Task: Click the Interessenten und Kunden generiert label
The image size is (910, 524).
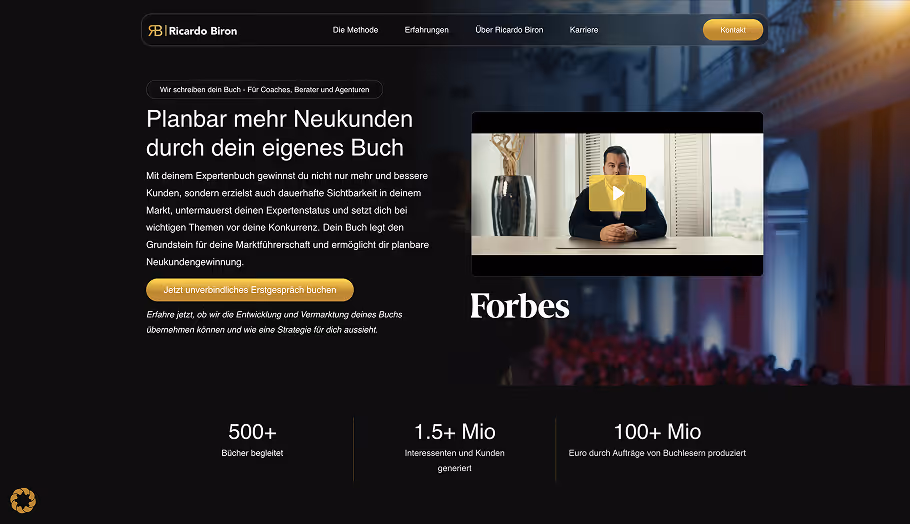Action: [x=454, y=460]
